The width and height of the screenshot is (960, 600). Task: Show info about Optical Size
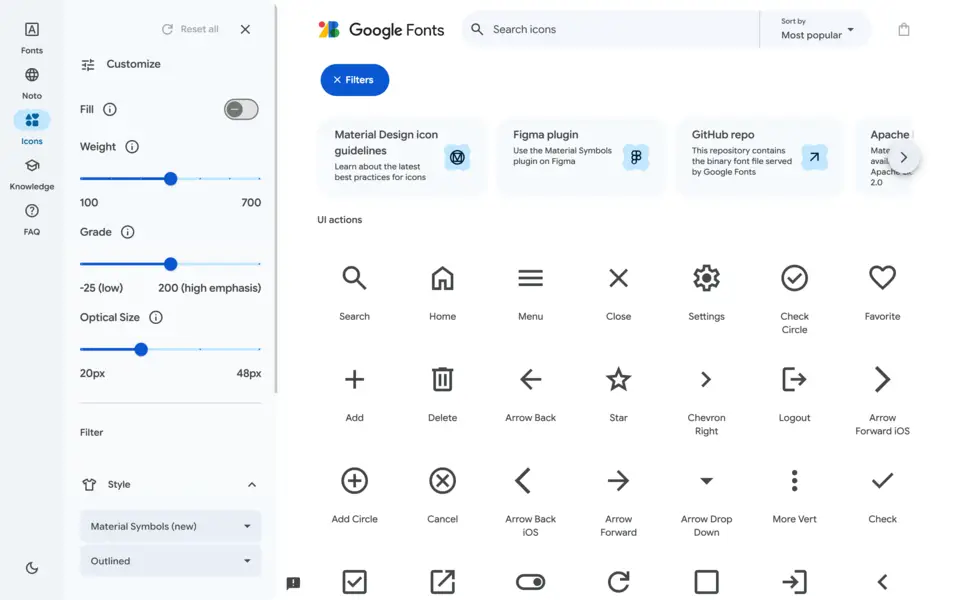(x=156, y=317)
